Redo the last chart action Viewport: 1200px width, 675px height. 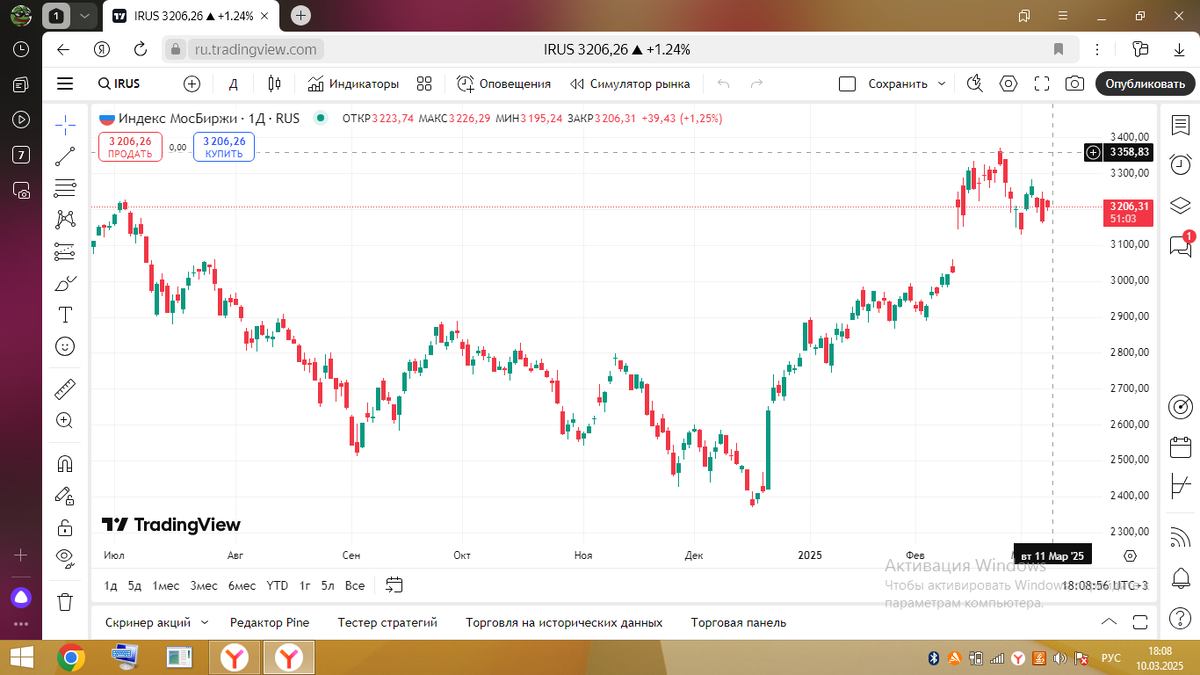pyautogui.click(x=757, y=84)
